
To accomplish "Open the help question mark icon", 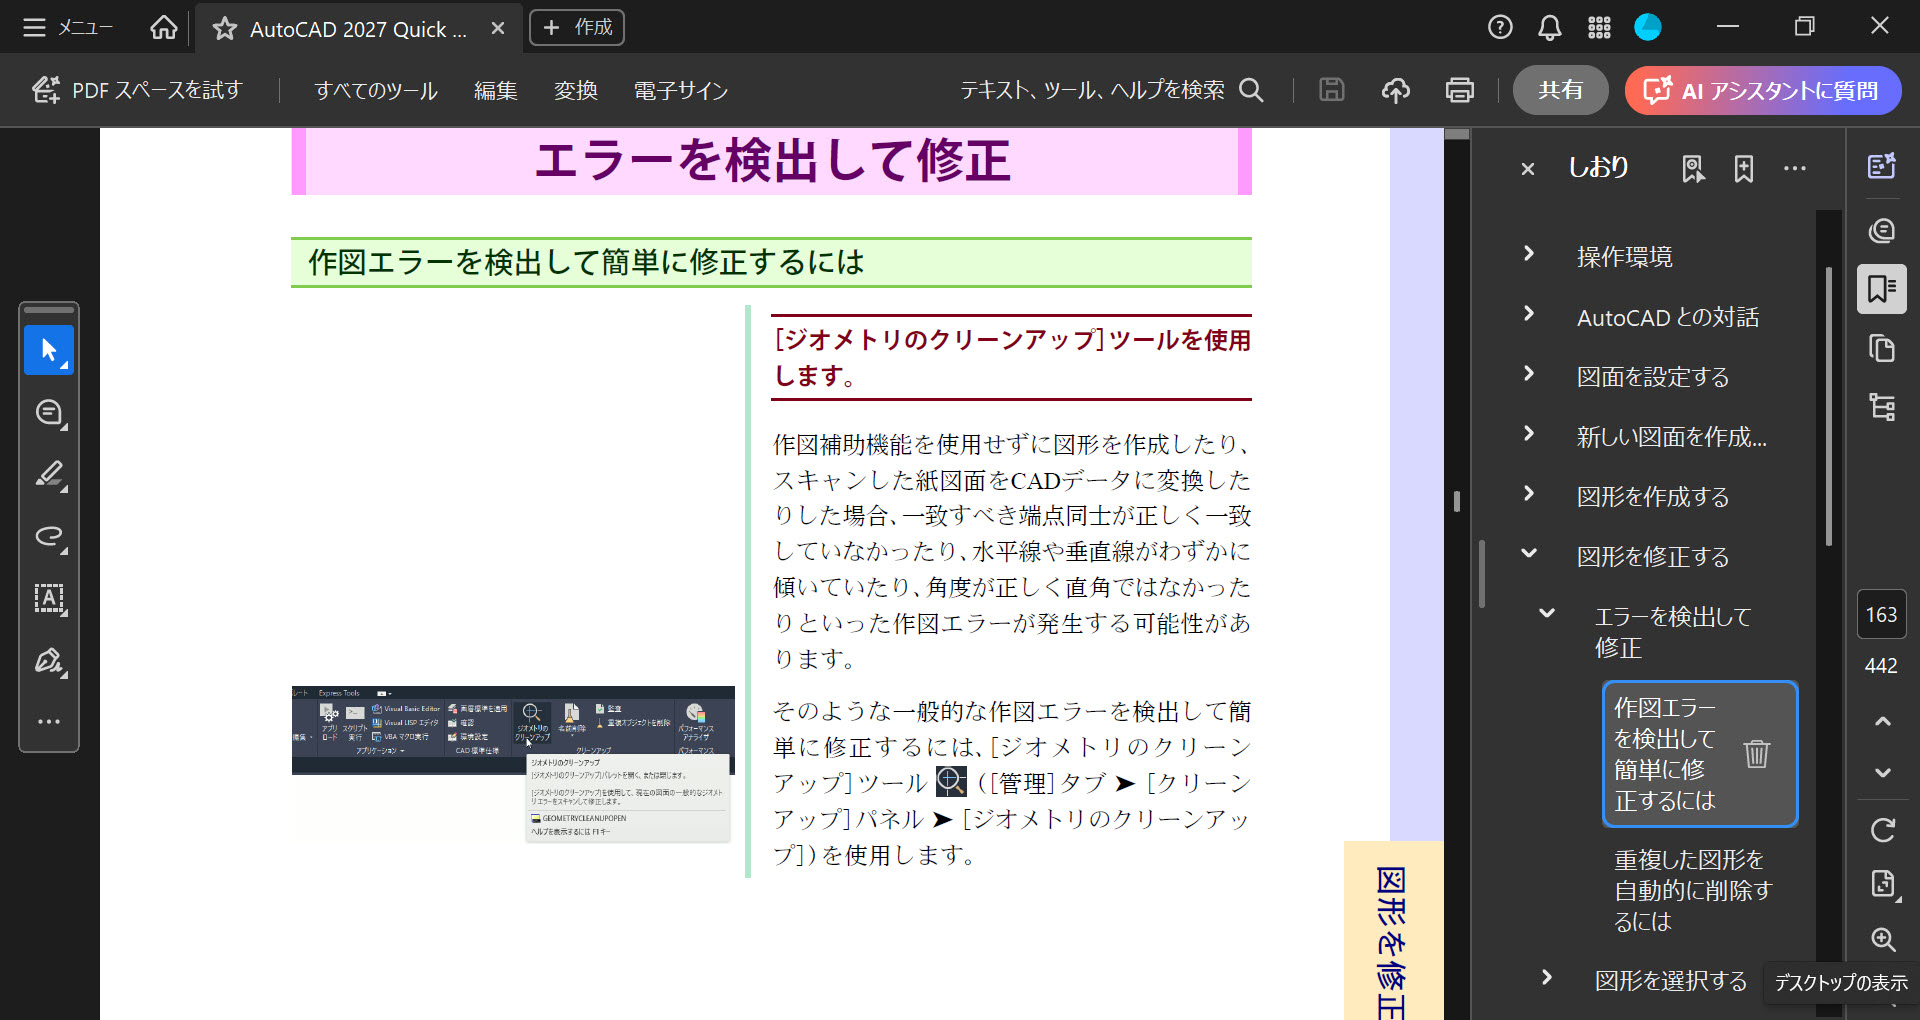I will coord(1499,28).
